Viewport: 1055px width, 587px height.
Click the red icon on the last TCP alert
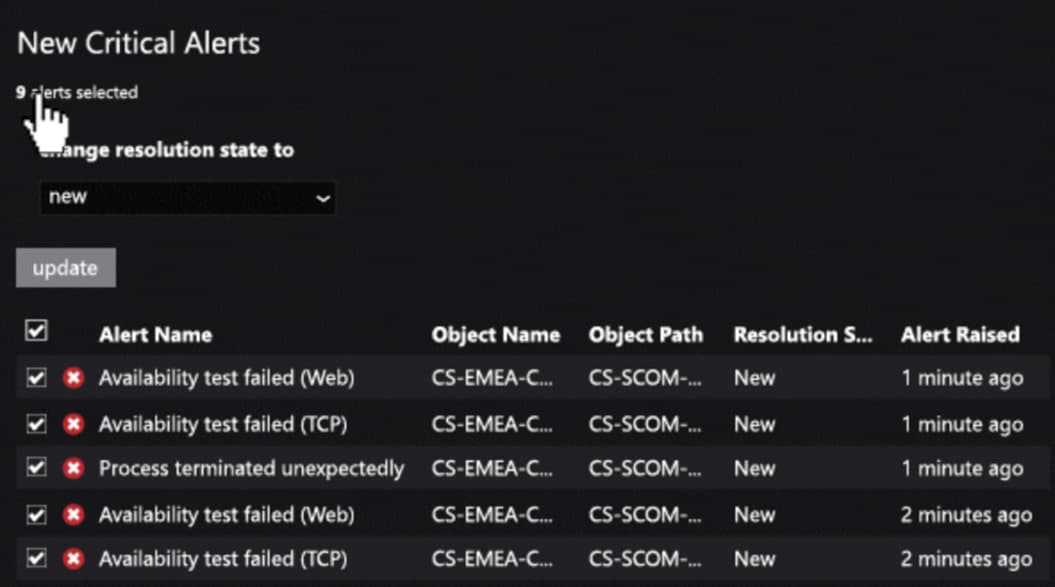(x=73, y=559)
